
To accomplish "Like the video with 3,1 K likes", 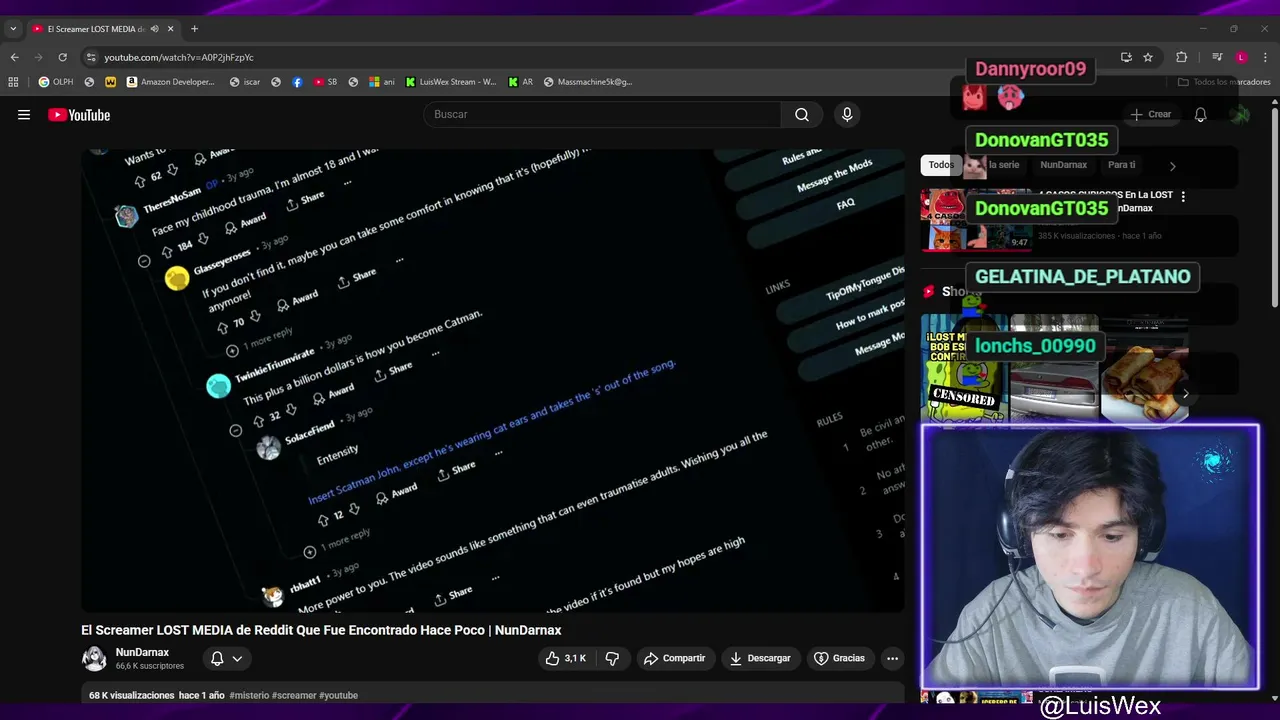I will coord(565,658).
